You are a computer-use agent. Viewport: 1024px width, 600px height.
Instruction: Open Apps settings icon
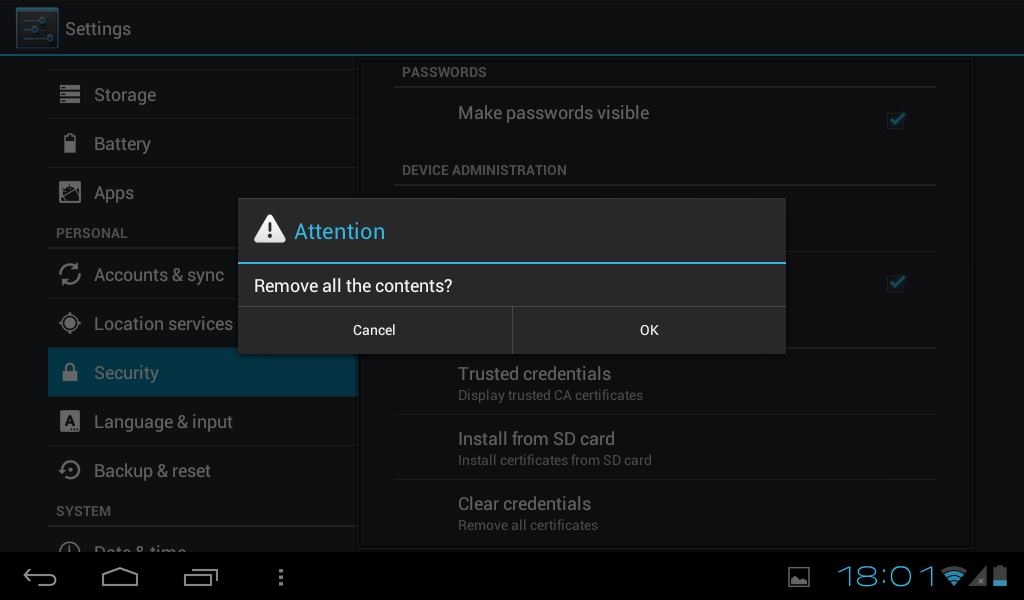coord(70,193)
